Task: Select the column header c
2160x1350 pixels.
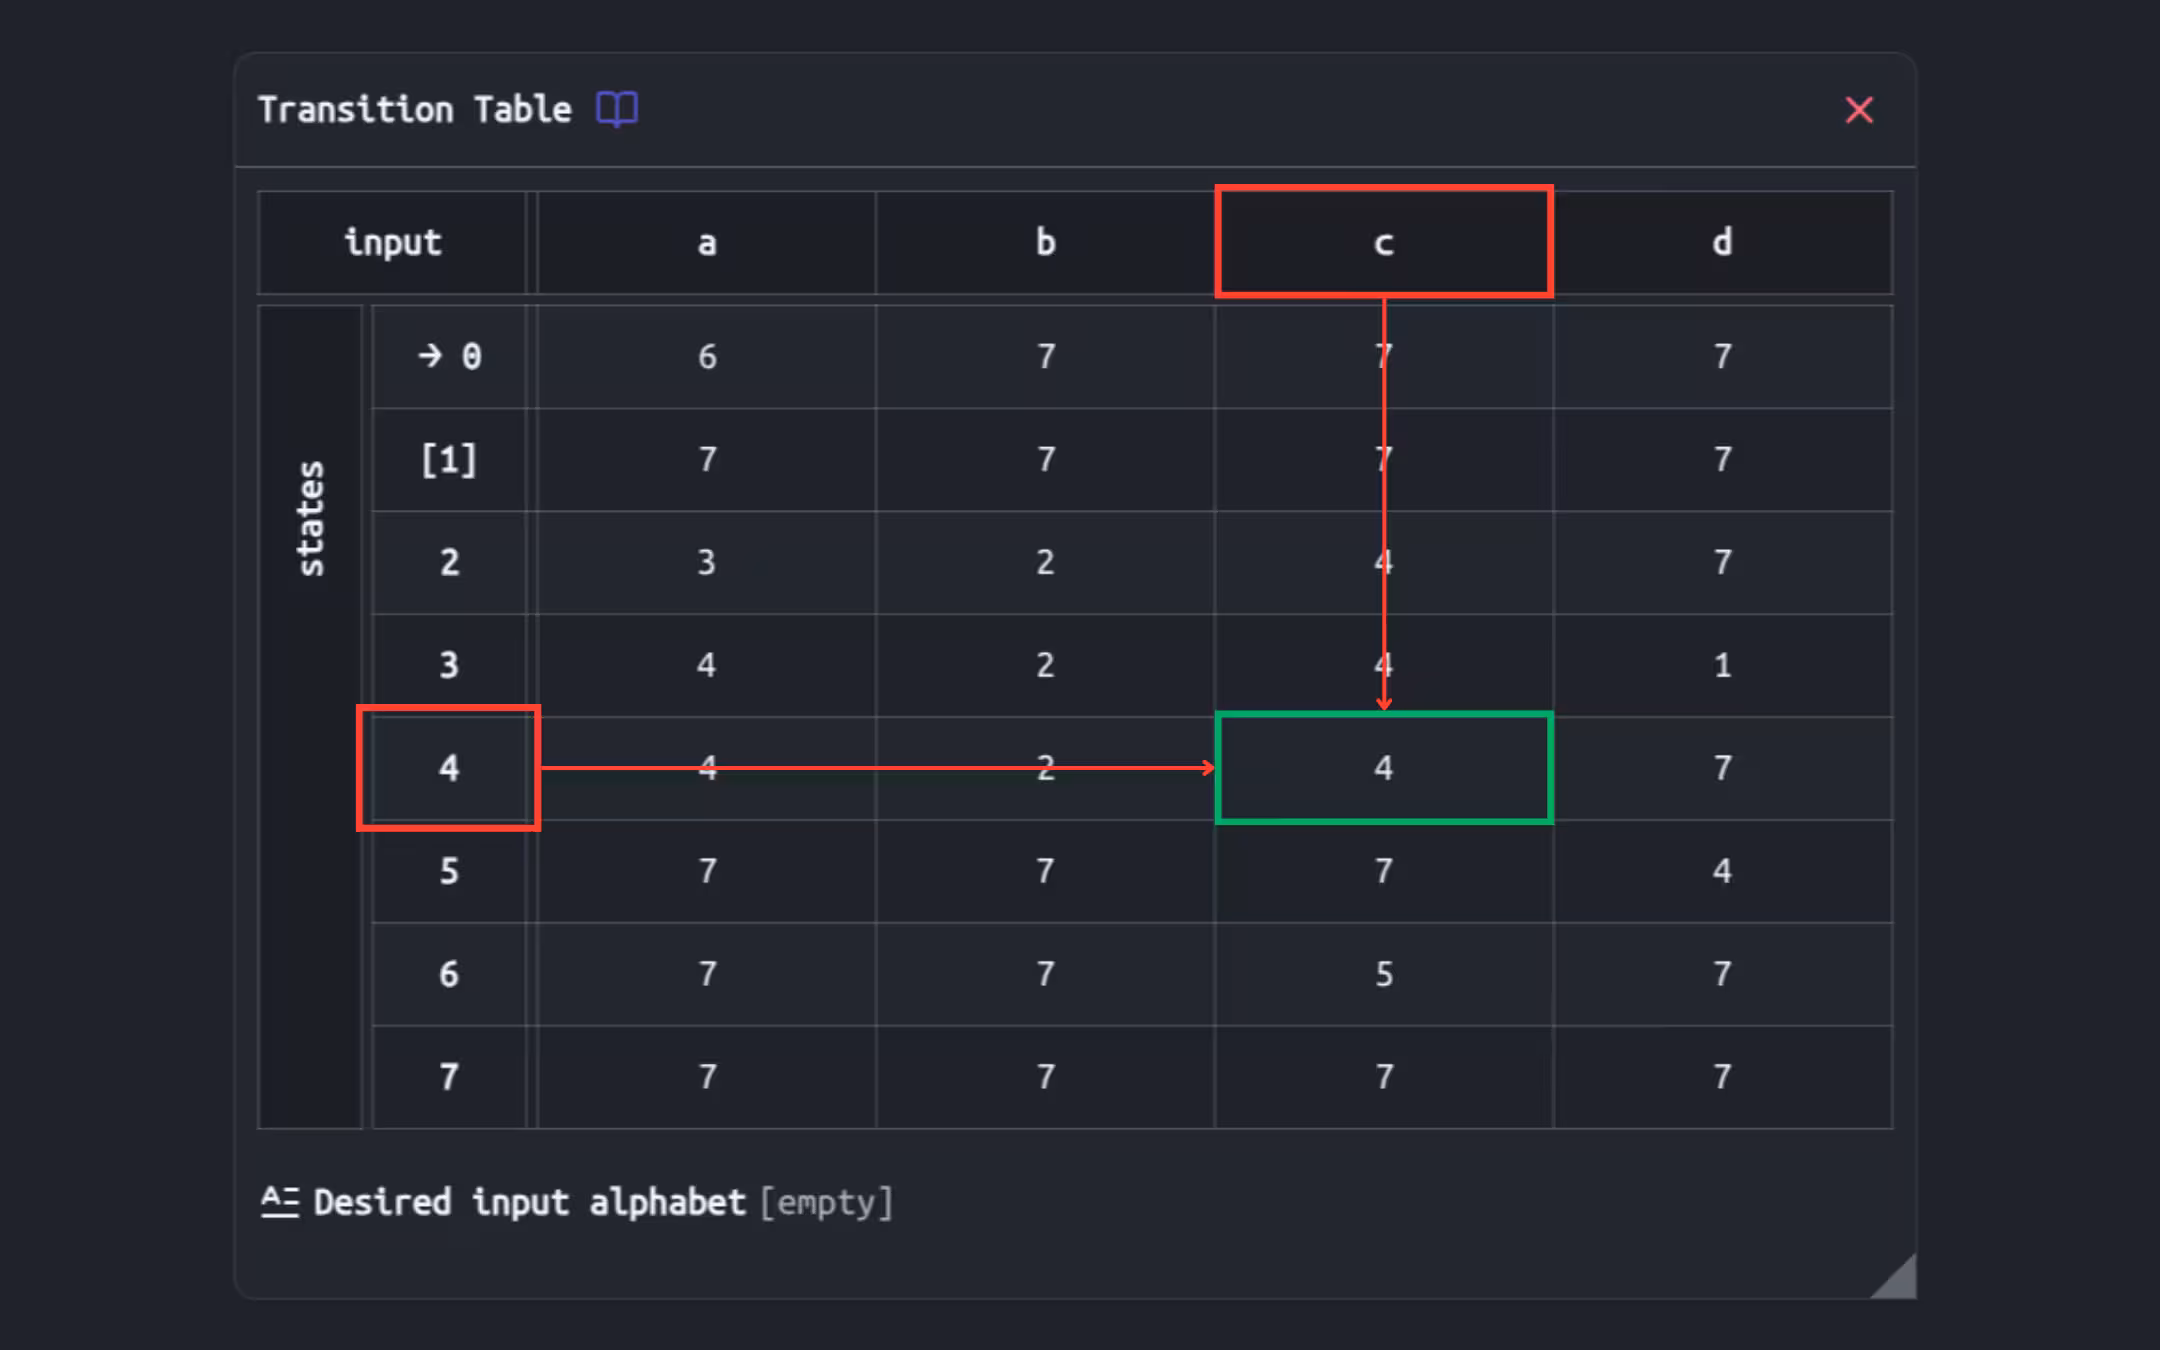Action: coord(1384,242)
